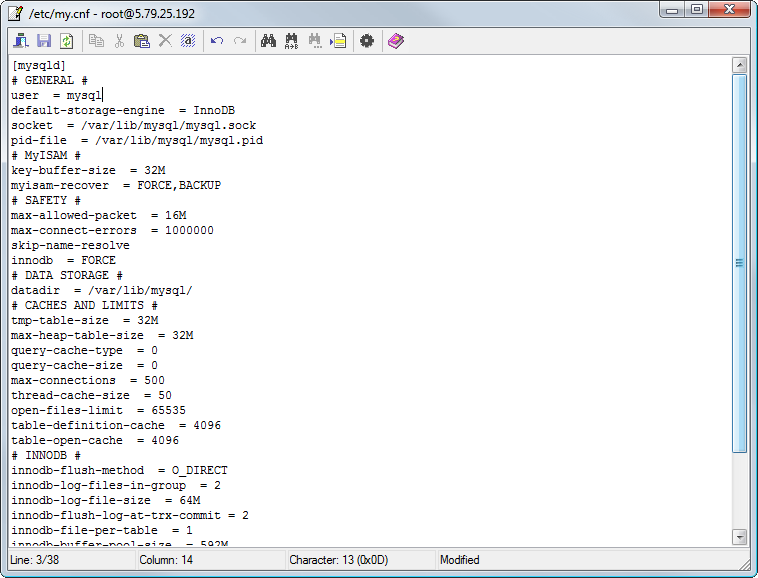
Task: Open the Go to line number icon
Action: tap(338, 41)
